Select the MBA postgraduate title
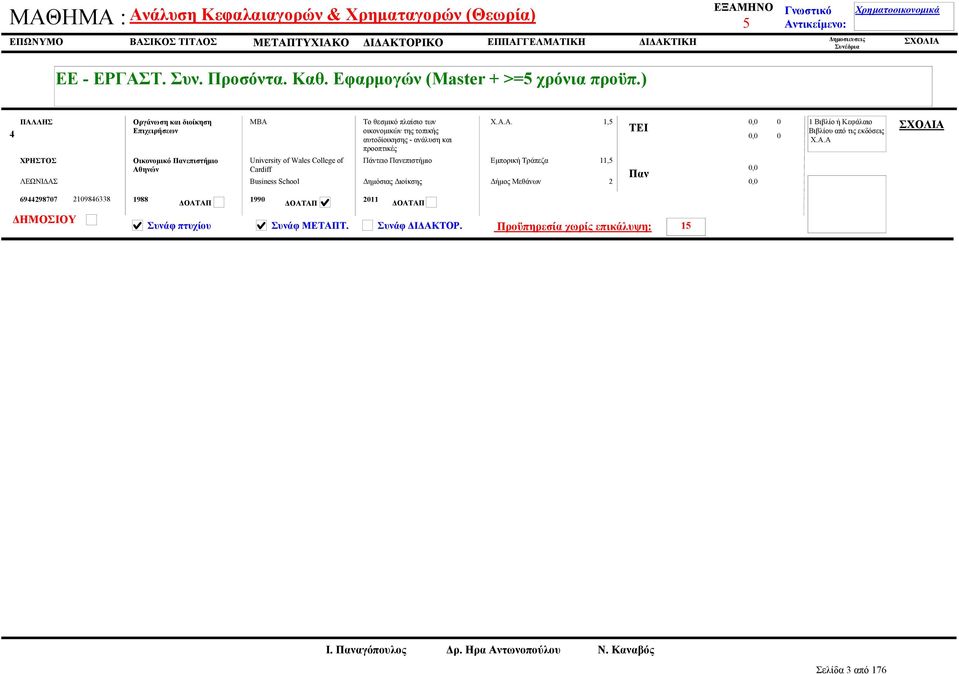The width and height of the screenshot is (959, 674). (x=258, y=122)
